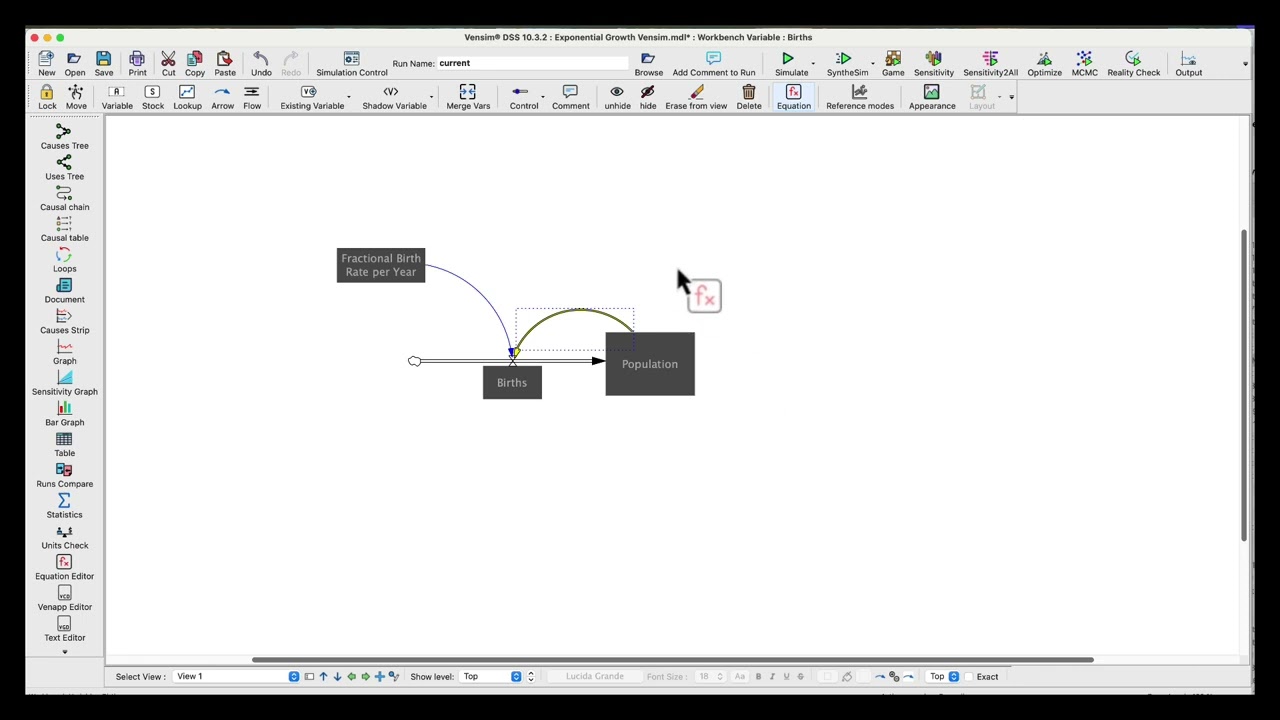Select the Flow tool
Image resolution: width=1280 pixels, height=720 pixels.
coord(252,97)
